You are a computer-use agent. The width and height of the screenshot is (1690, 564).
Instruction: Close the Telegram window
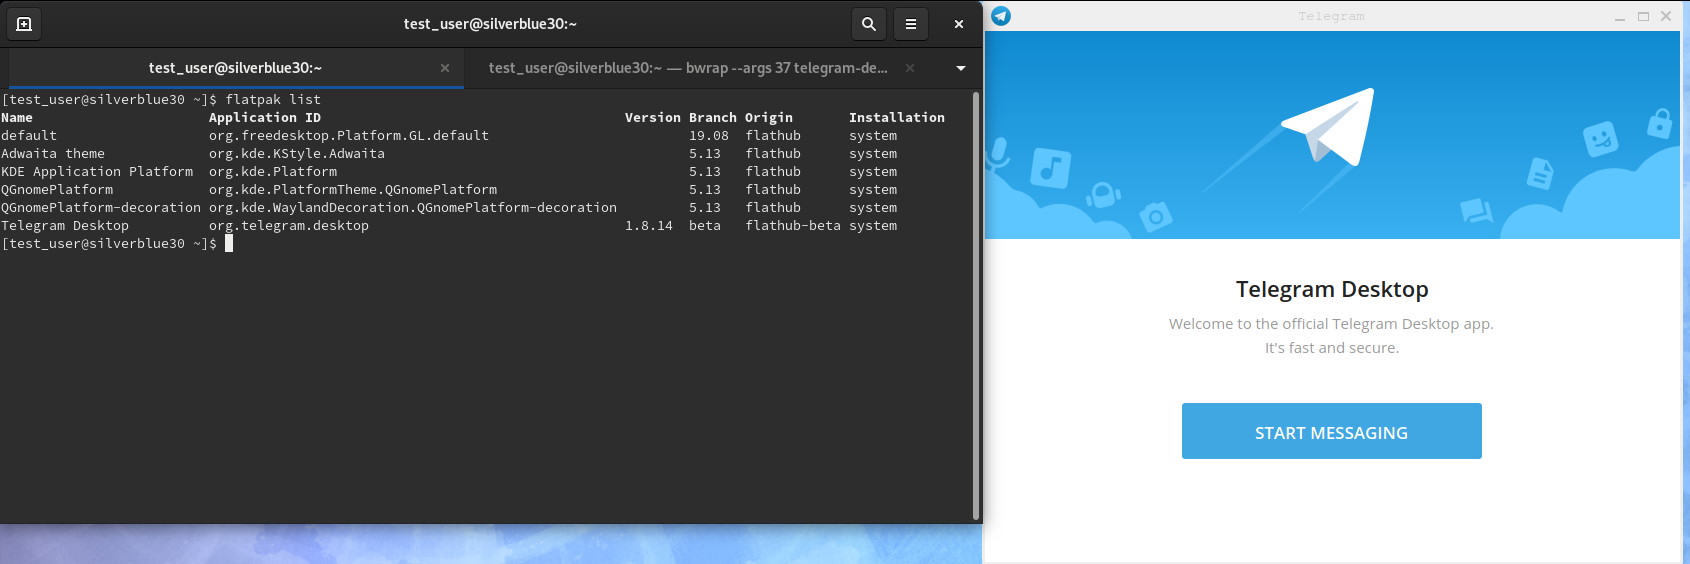1666,16
